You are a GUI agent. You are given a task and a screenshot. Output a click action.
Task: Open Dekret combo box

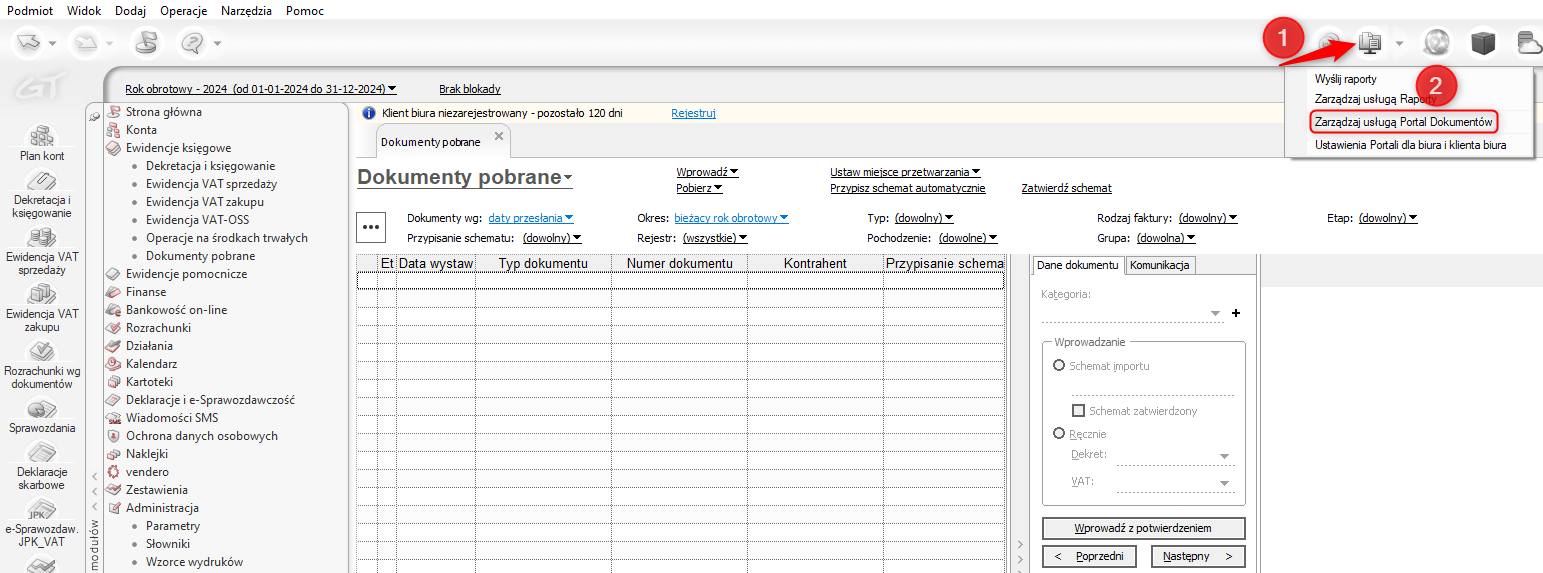(x=1175, y=455)
